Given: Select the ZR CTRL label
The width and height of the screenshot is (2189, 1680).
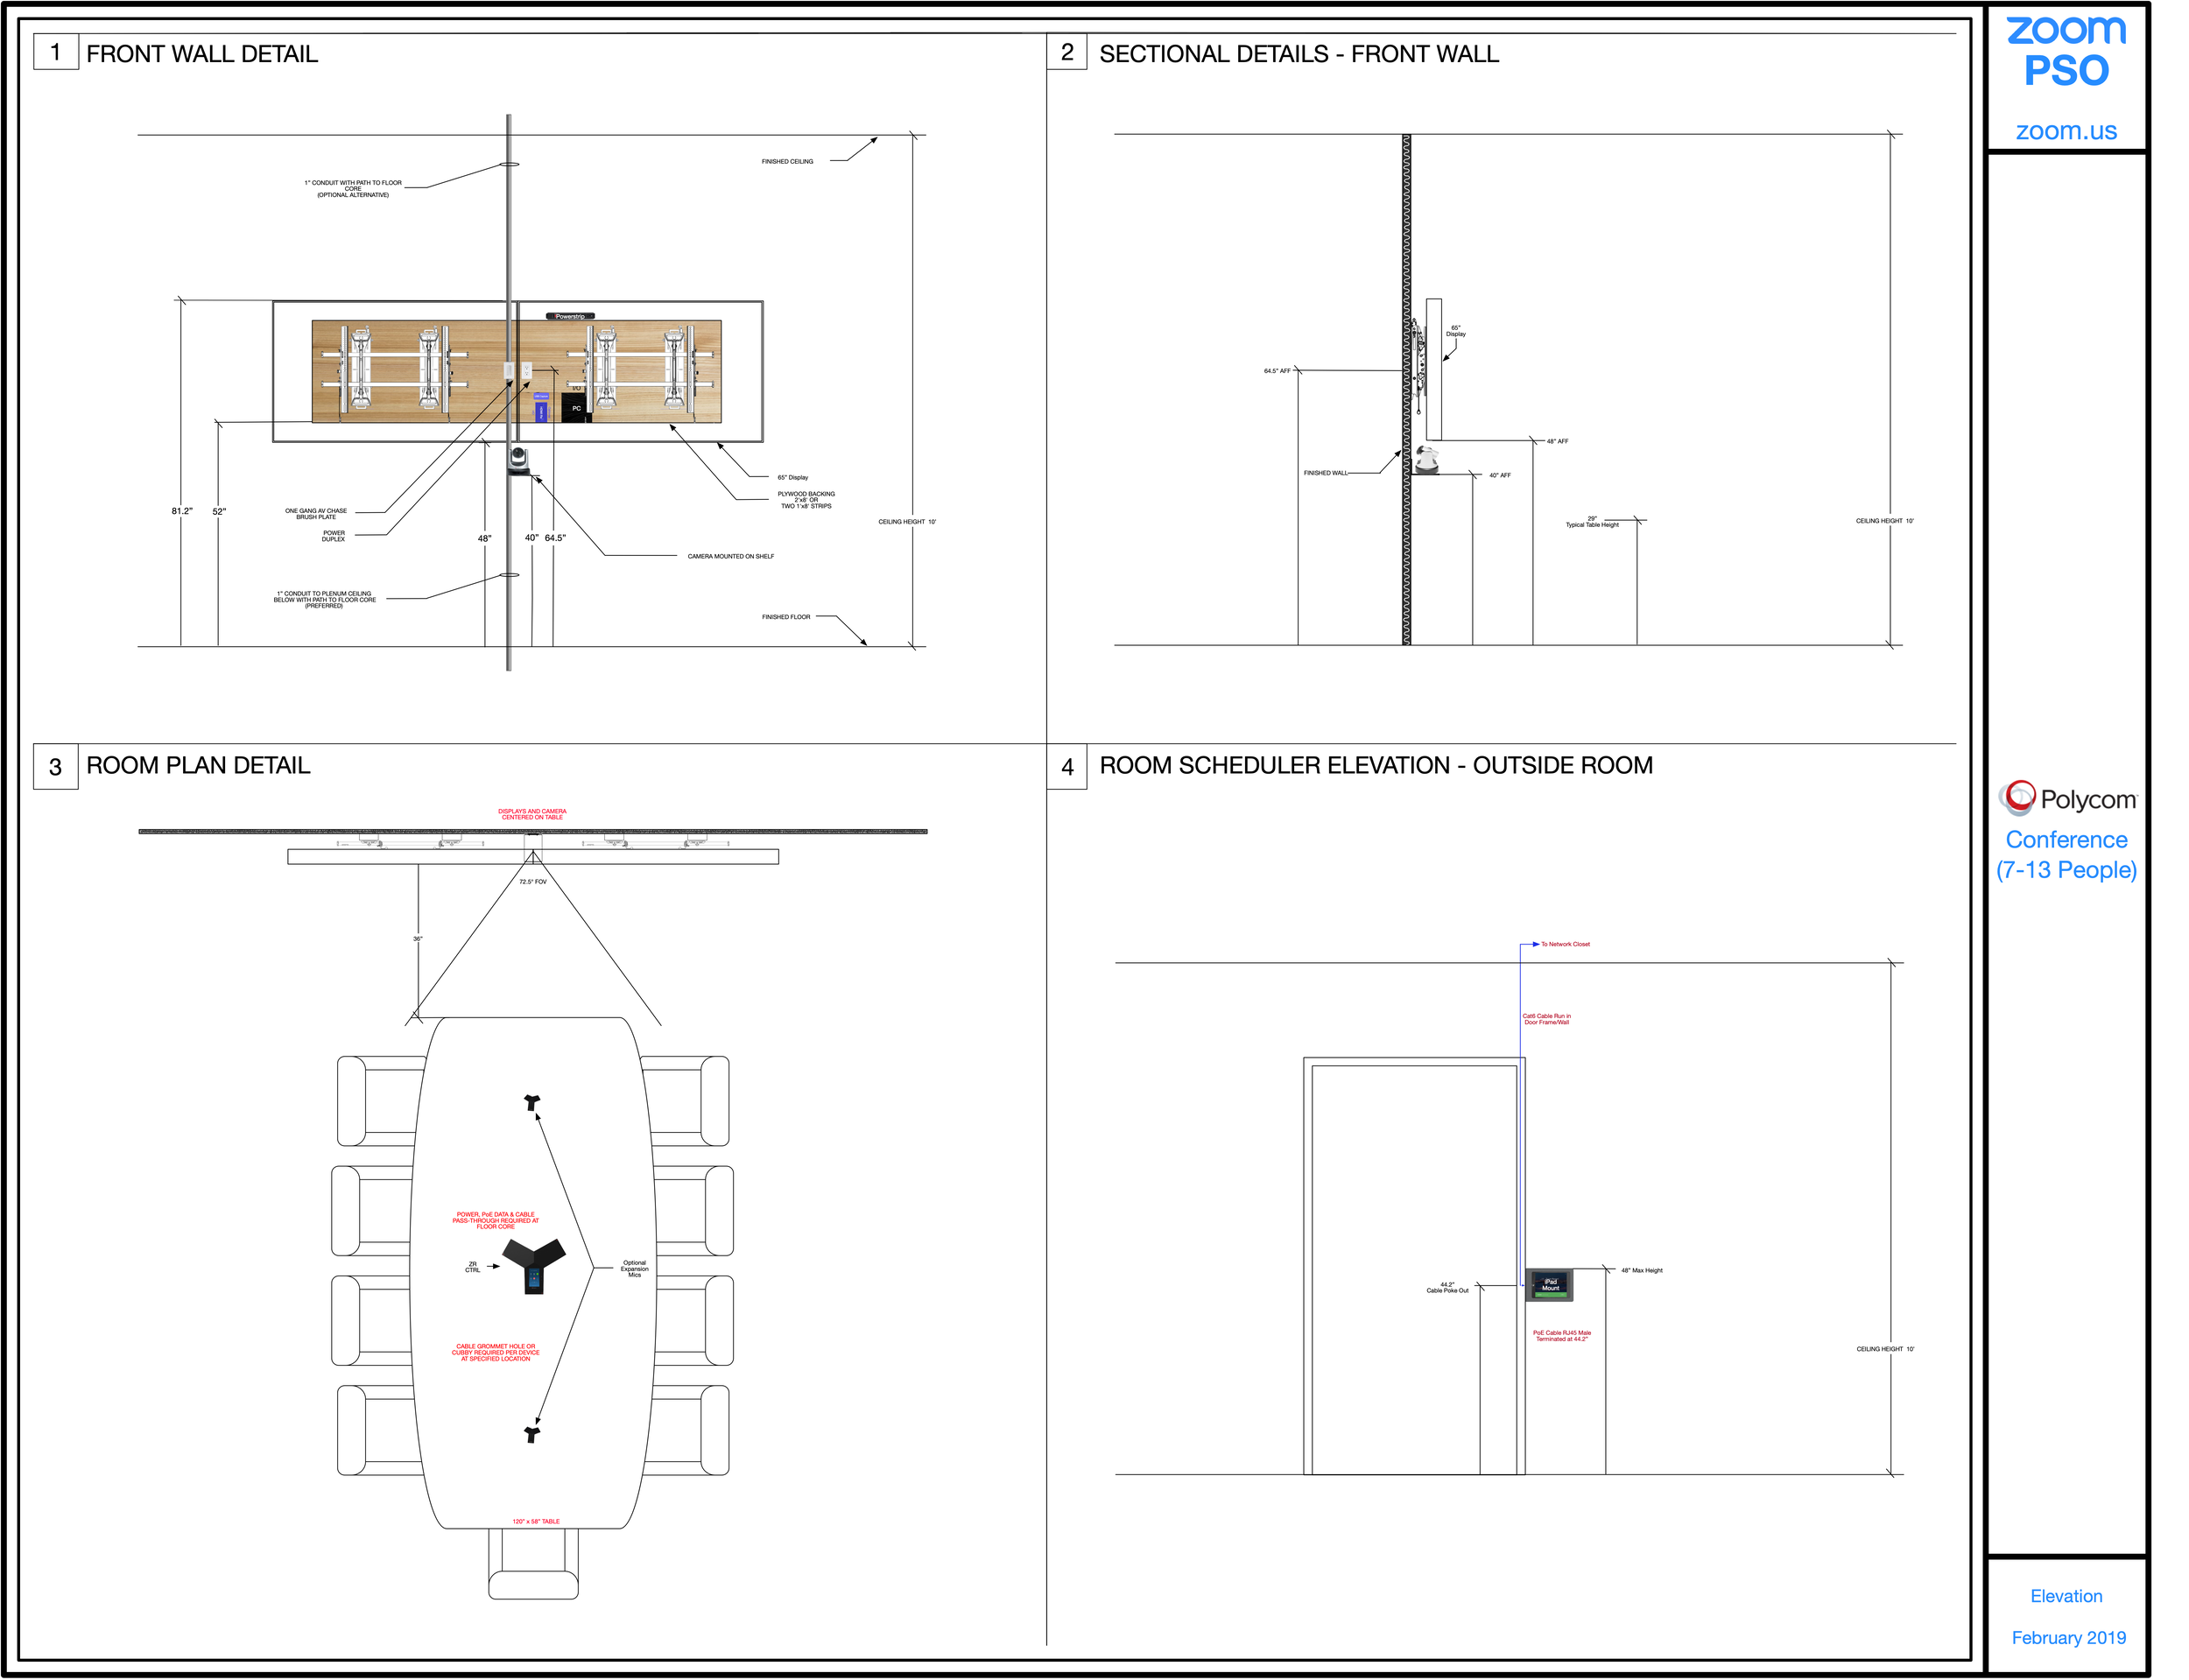Looking at the screenshot, I should click(472, 1267).
